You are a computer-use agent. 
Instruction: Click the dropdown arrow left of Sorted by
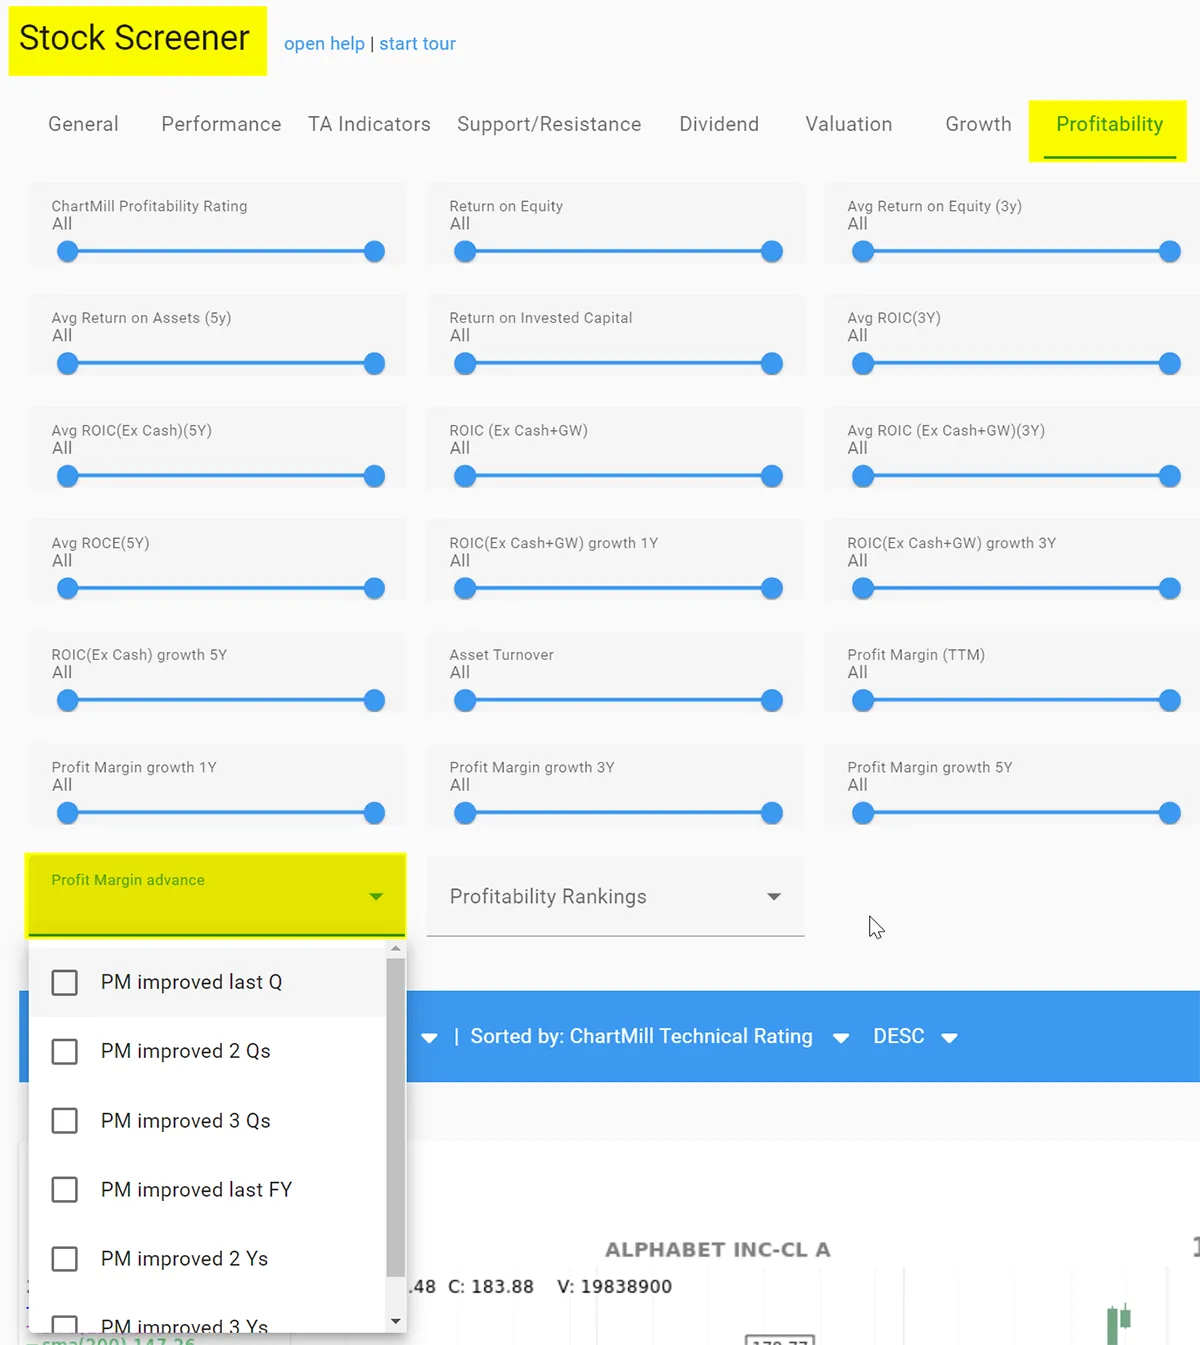(x=429, y=1037)
